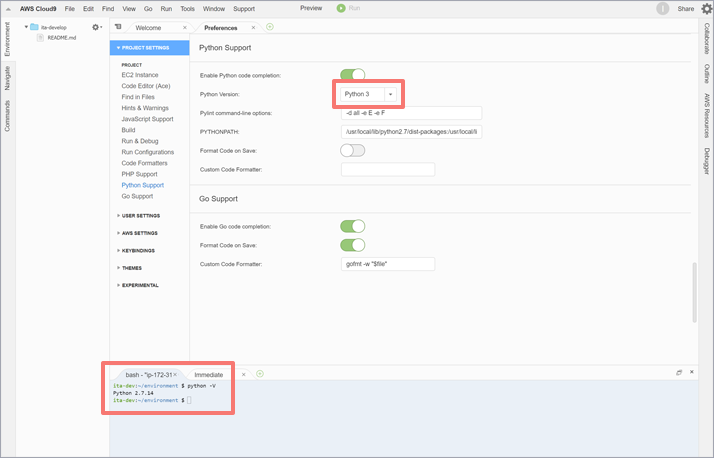This screenshot has height=458, width=714.
Task: Open the Edit menu
Action: tap(88, 9)
